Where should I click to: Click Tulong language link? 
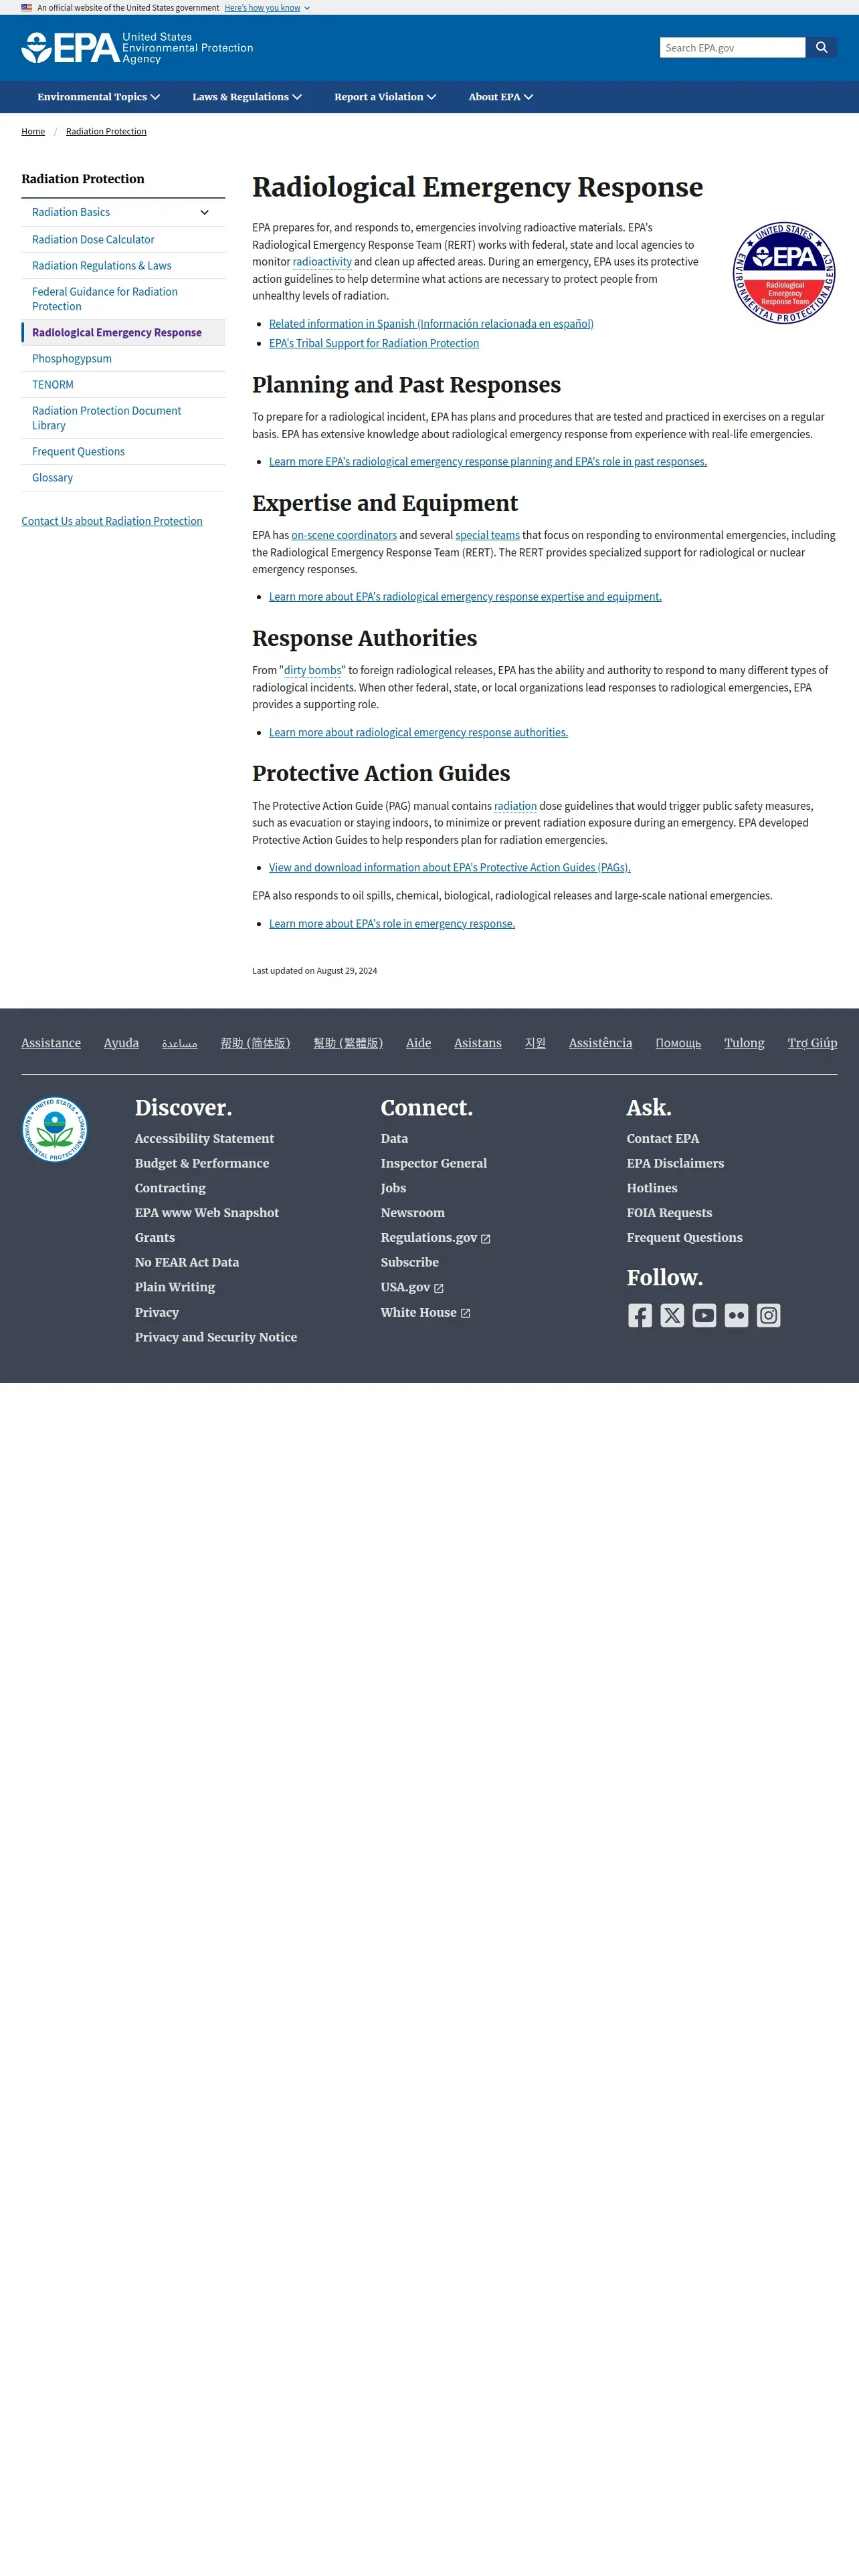tap(744, 1043)
